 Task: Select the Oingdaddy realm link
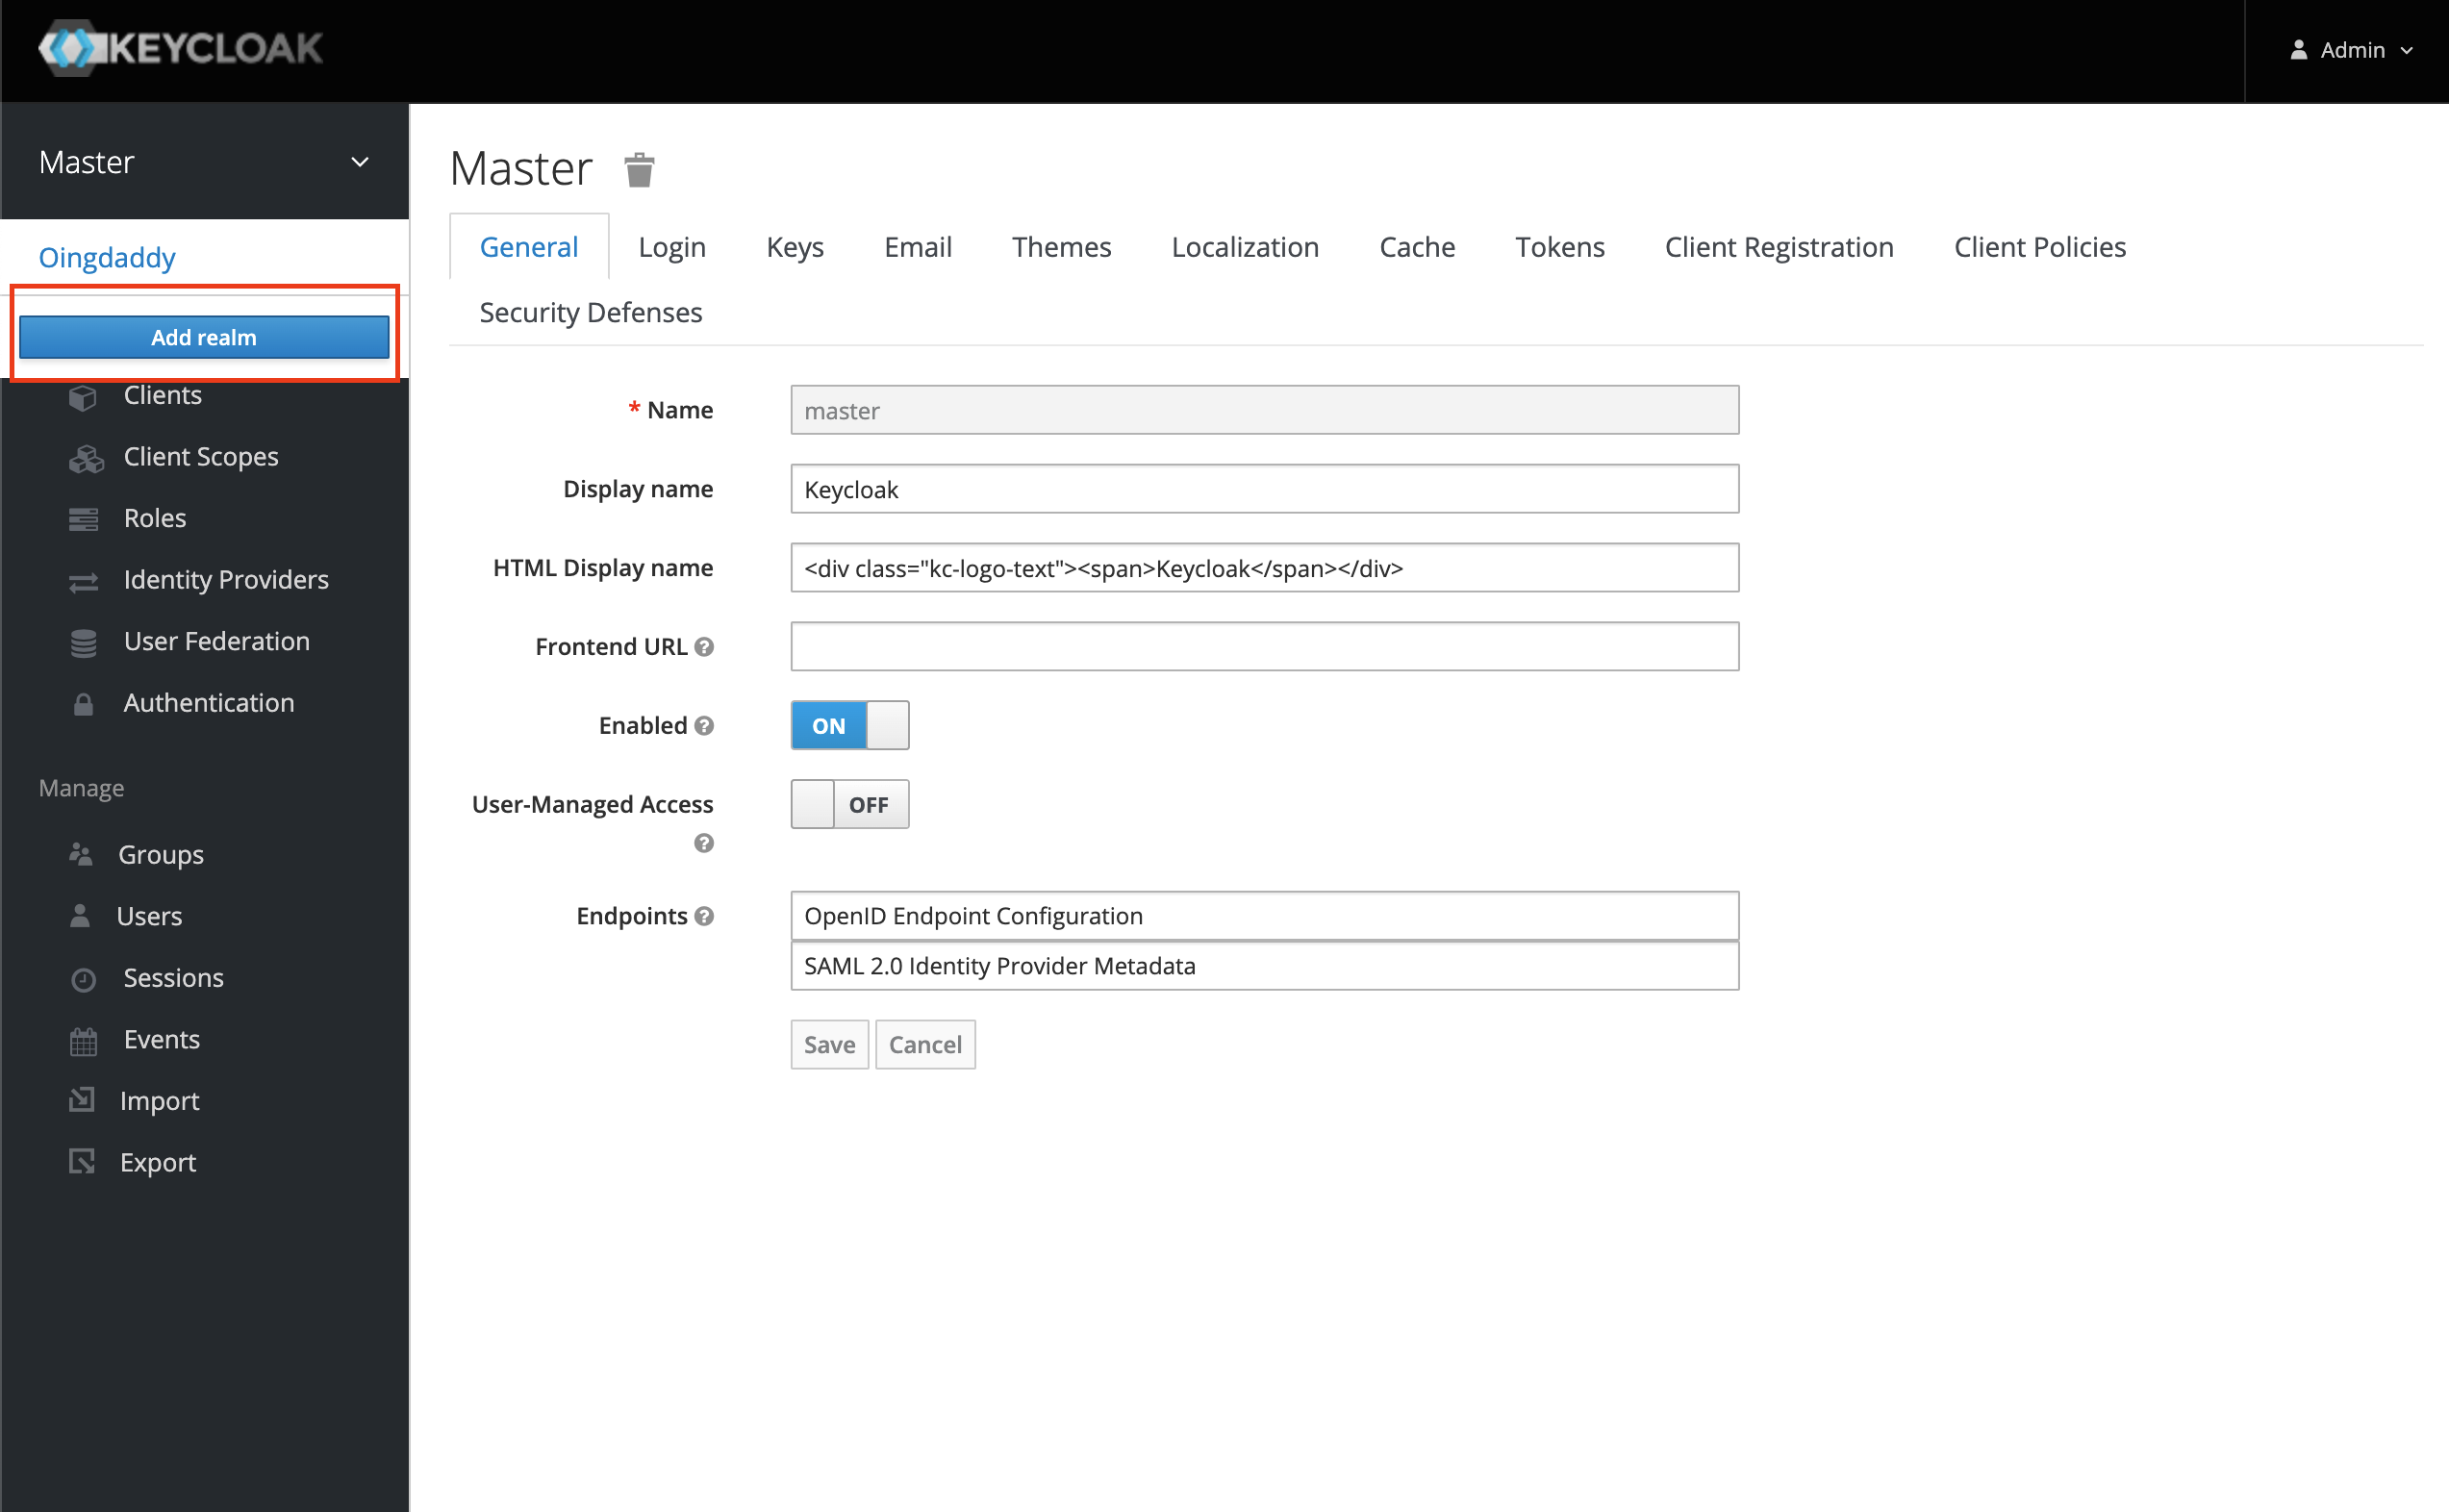click(107, 258)
